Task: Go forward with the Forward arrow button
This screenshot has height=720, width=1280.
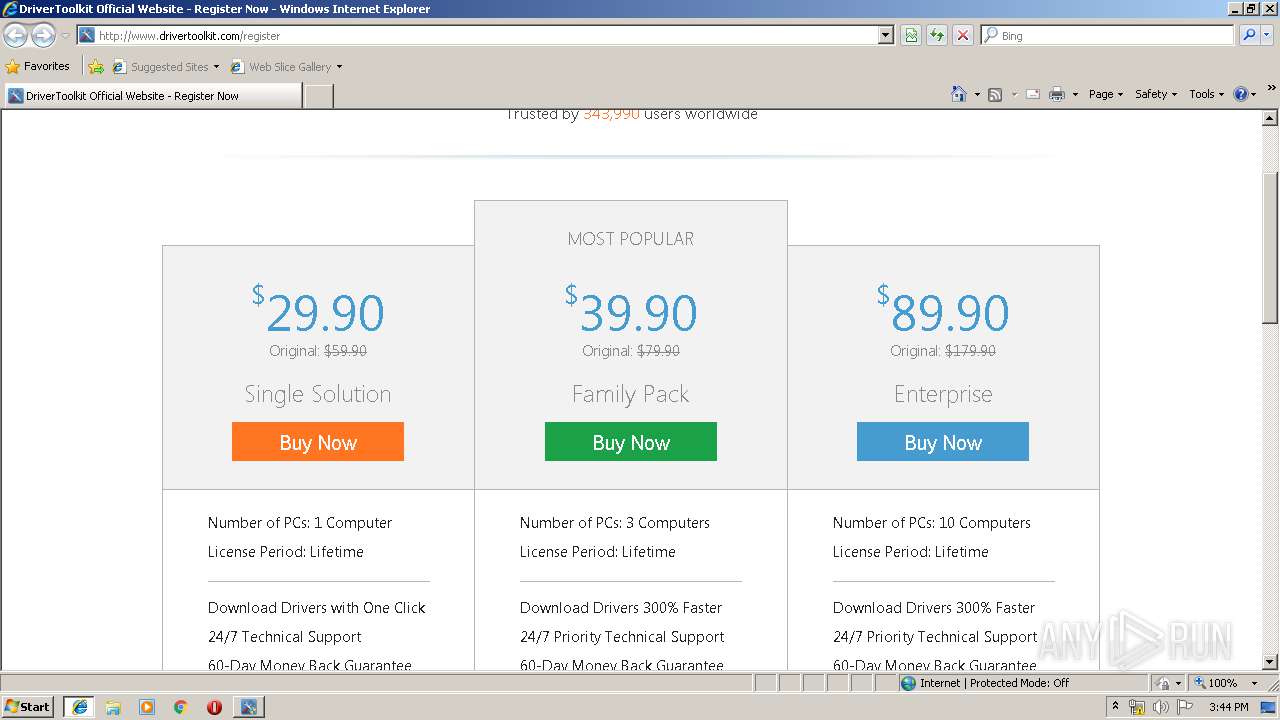Action: [x=43, y=35]
